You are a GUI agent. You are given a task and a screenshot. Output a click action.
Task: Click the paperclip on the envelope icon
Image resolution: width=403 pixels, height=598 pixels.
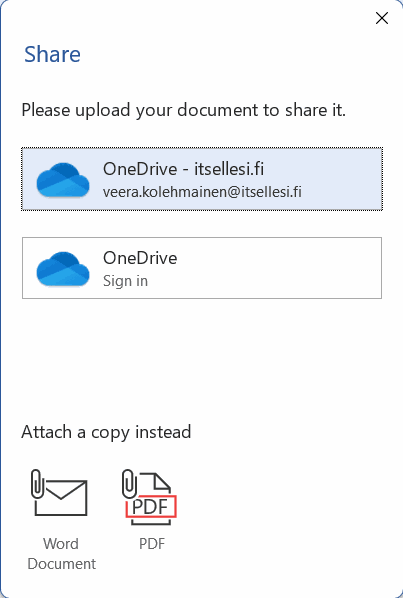pyautogui.click(x=37, y=484)
